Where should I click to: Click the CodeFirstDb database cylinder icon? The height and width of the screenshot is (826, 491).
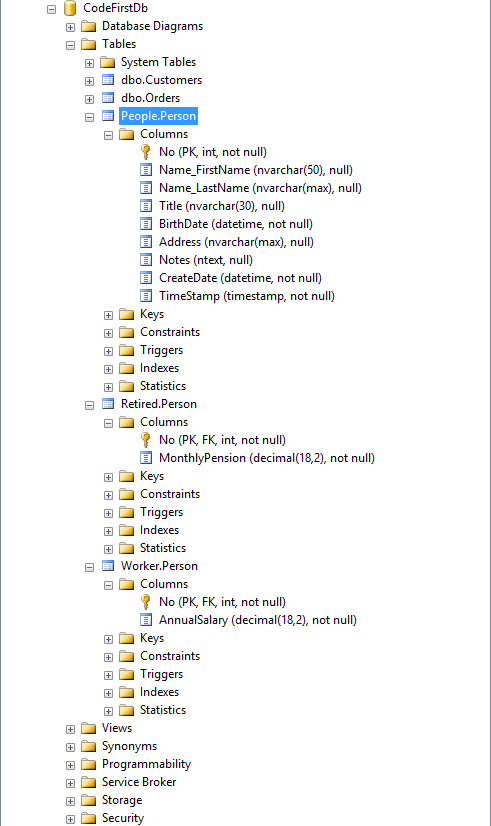(70, 8)
